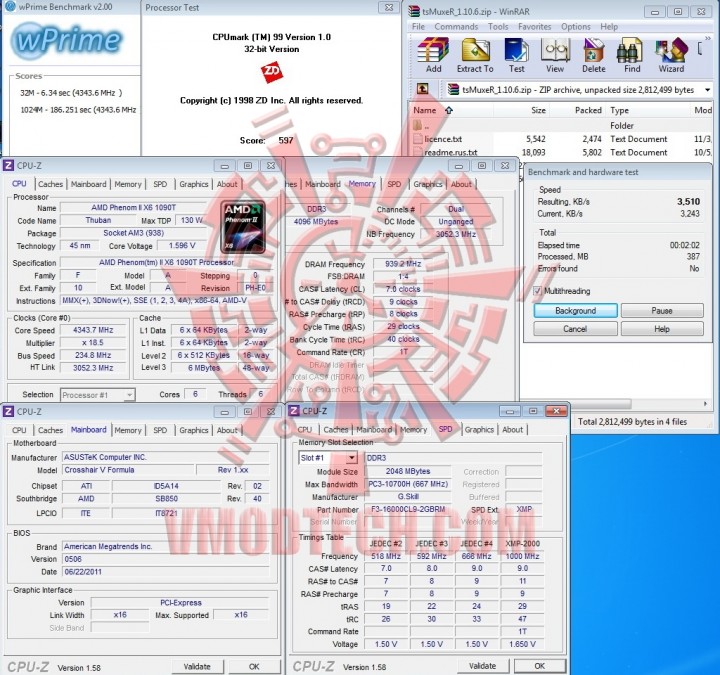This screenshot has height=675, width=720.
Task: Click the horizontal scrollbar right arrow in WinRAR
Action: [706, 404]
